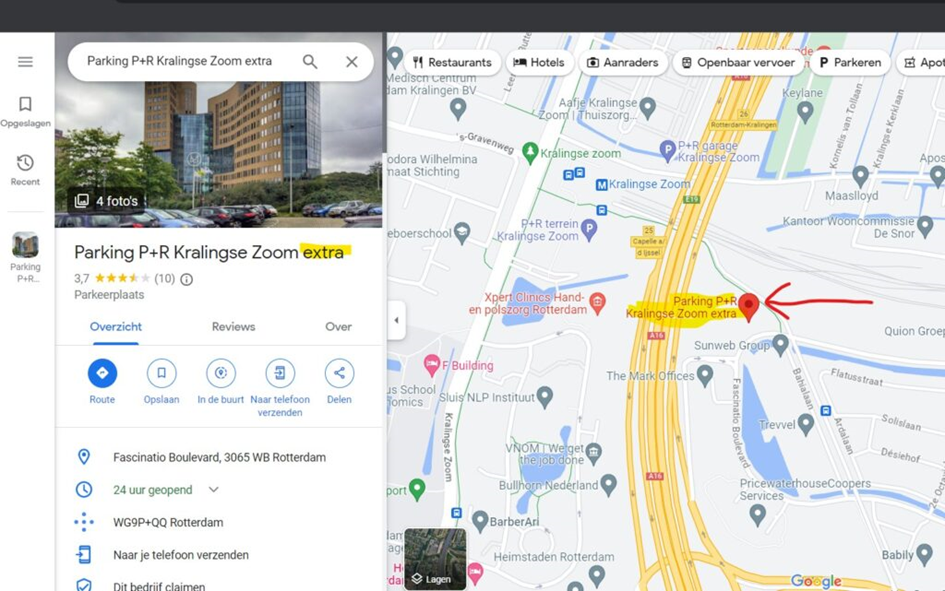Filter map by Parkeren chip
945x591 pixels.
pyautogui.click(x=850, y=63)
